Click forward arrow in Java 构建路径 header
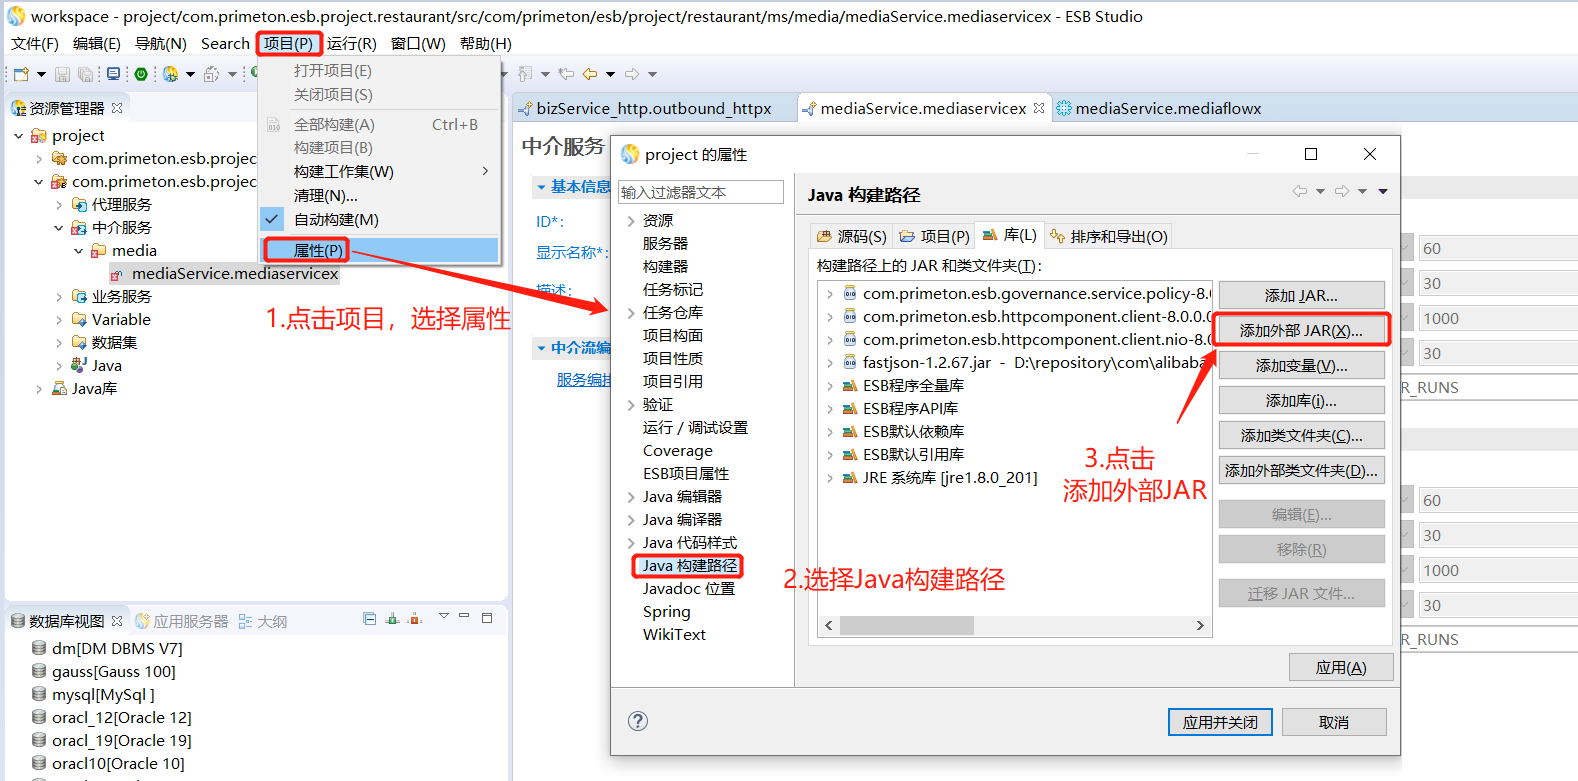1578x781 pixels. point(1342,191)
